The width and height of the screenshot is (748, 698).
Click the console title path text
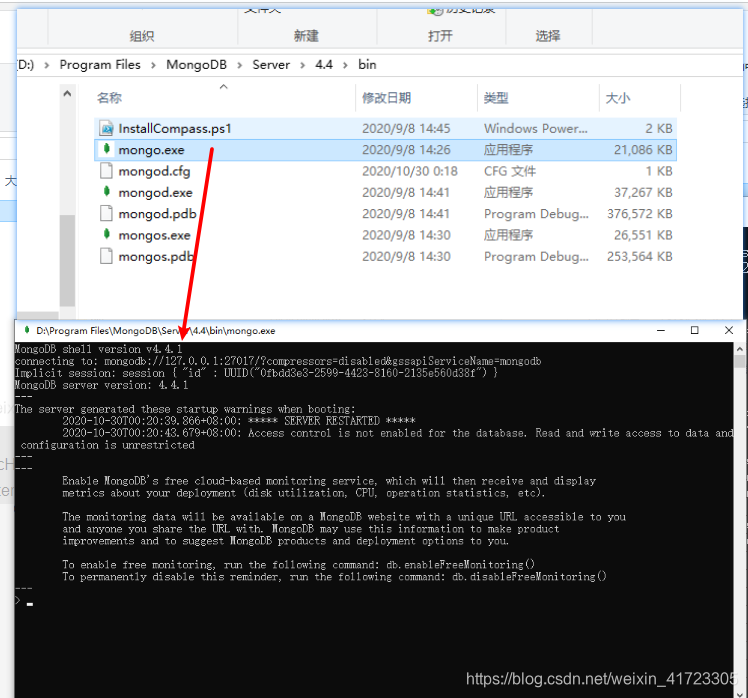156,331
